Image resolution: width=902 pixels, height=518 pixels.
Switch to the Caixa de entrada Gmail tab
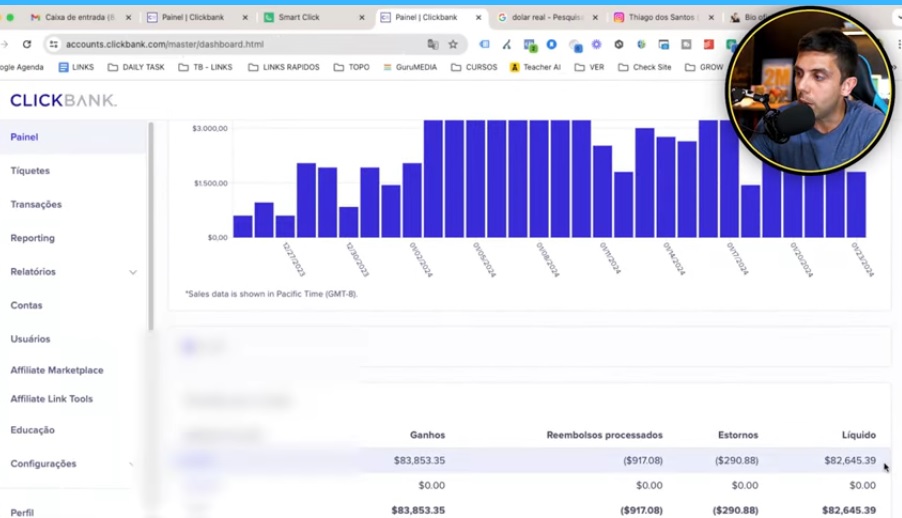pos(78,17)
